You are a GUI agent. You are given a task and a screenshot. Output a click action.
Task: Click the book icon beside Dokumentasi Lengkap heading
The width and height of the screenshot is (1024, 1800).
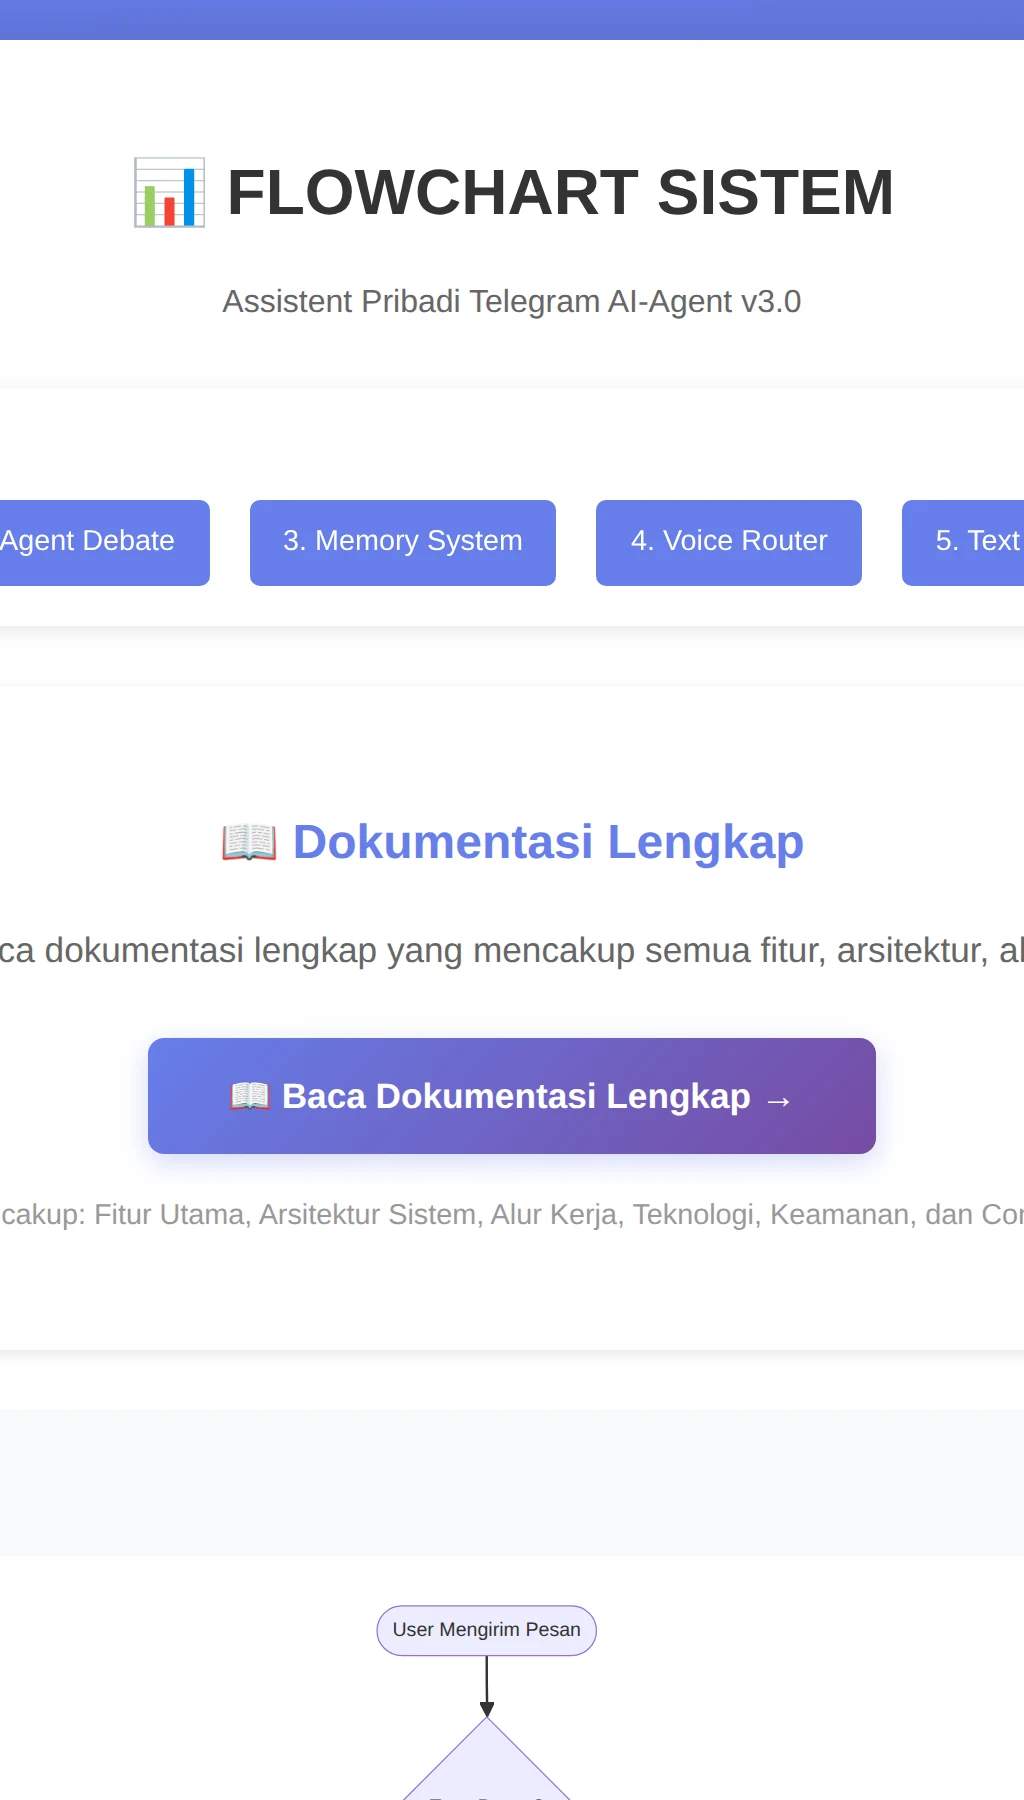point(249,842)
